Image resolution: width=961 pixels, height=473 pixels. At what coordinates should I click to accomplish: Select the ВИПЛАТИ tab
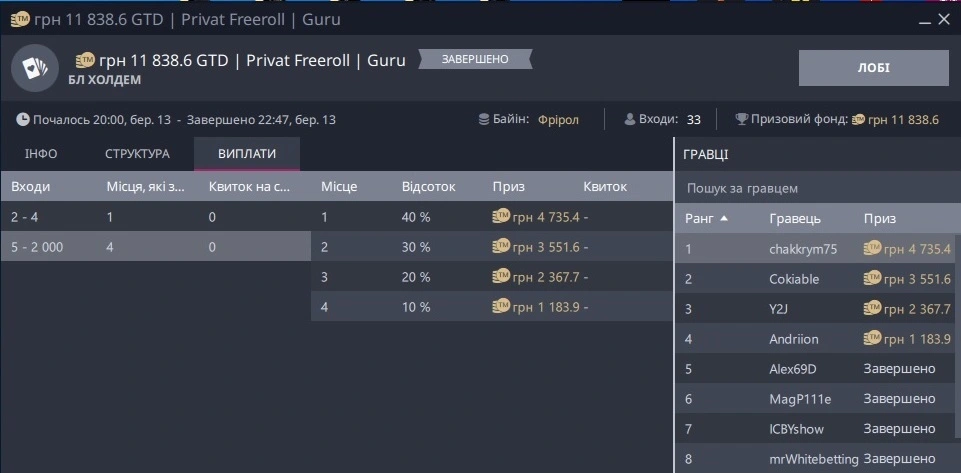pos(247,154)
